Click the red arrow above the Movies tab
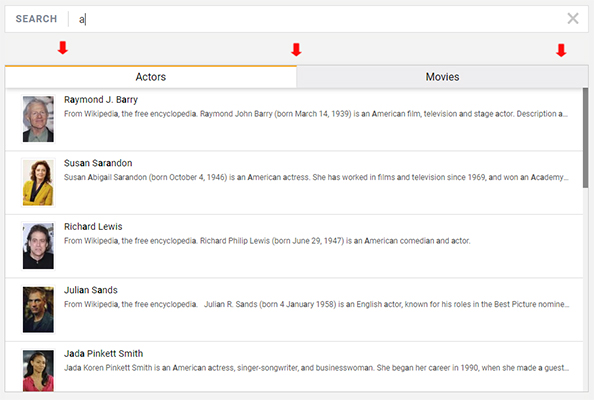 coord(561,50)
